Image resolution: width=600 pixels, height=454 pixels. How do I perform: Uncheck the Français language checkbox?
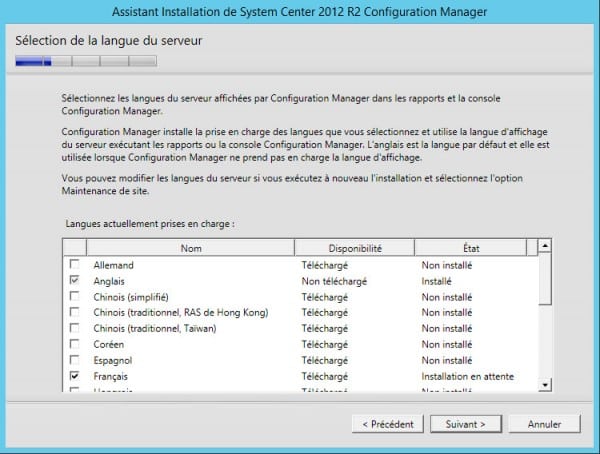tap(75, 375)
